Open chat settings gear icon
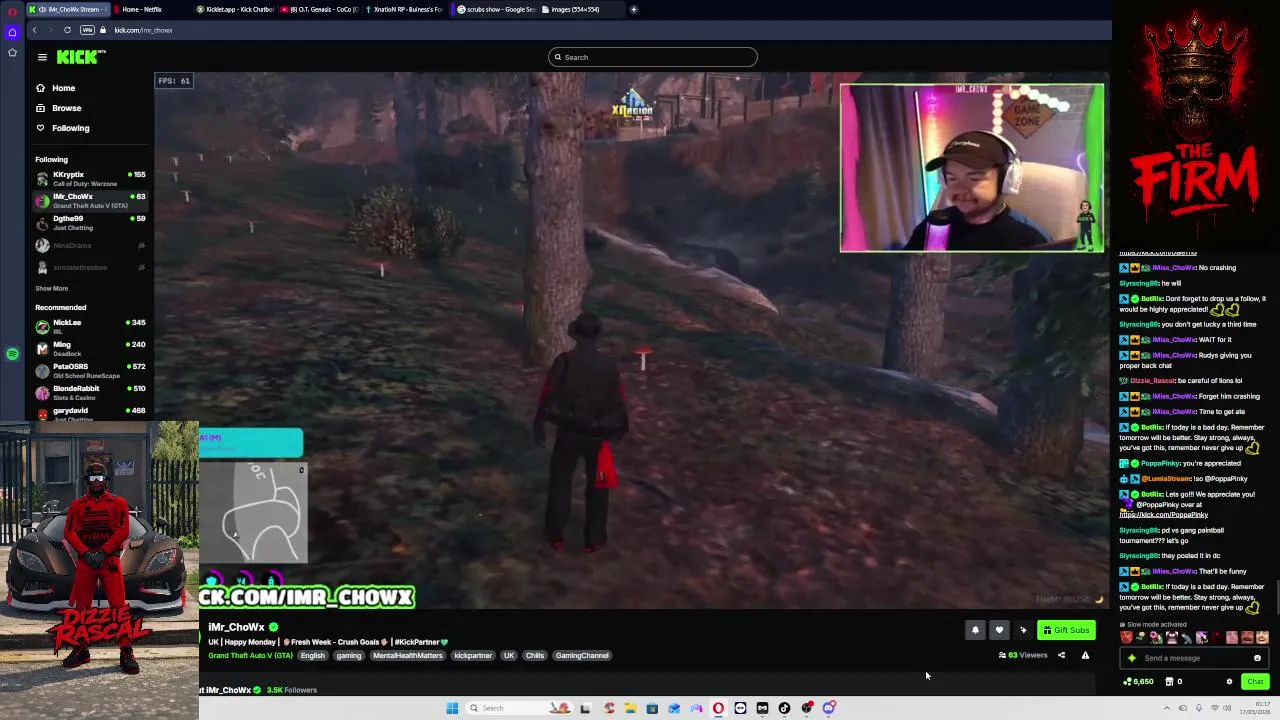This screenshot has width=1280, height=720. [1229, 682]
